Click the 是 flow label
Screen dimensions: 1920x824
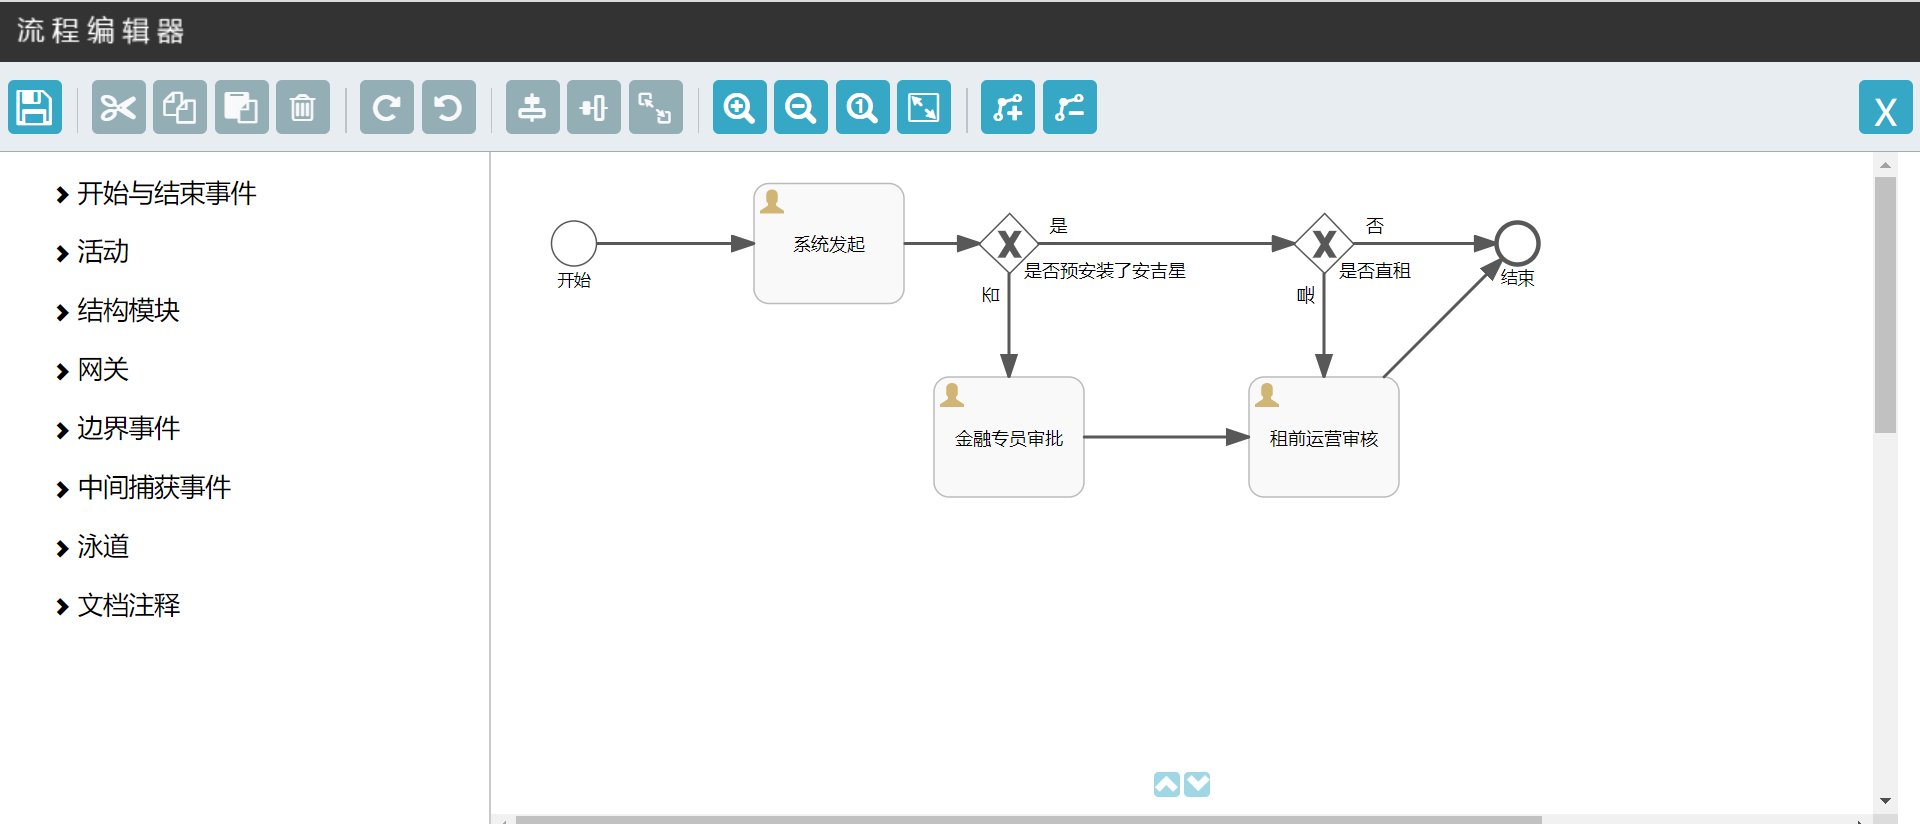coord(1059,226)
